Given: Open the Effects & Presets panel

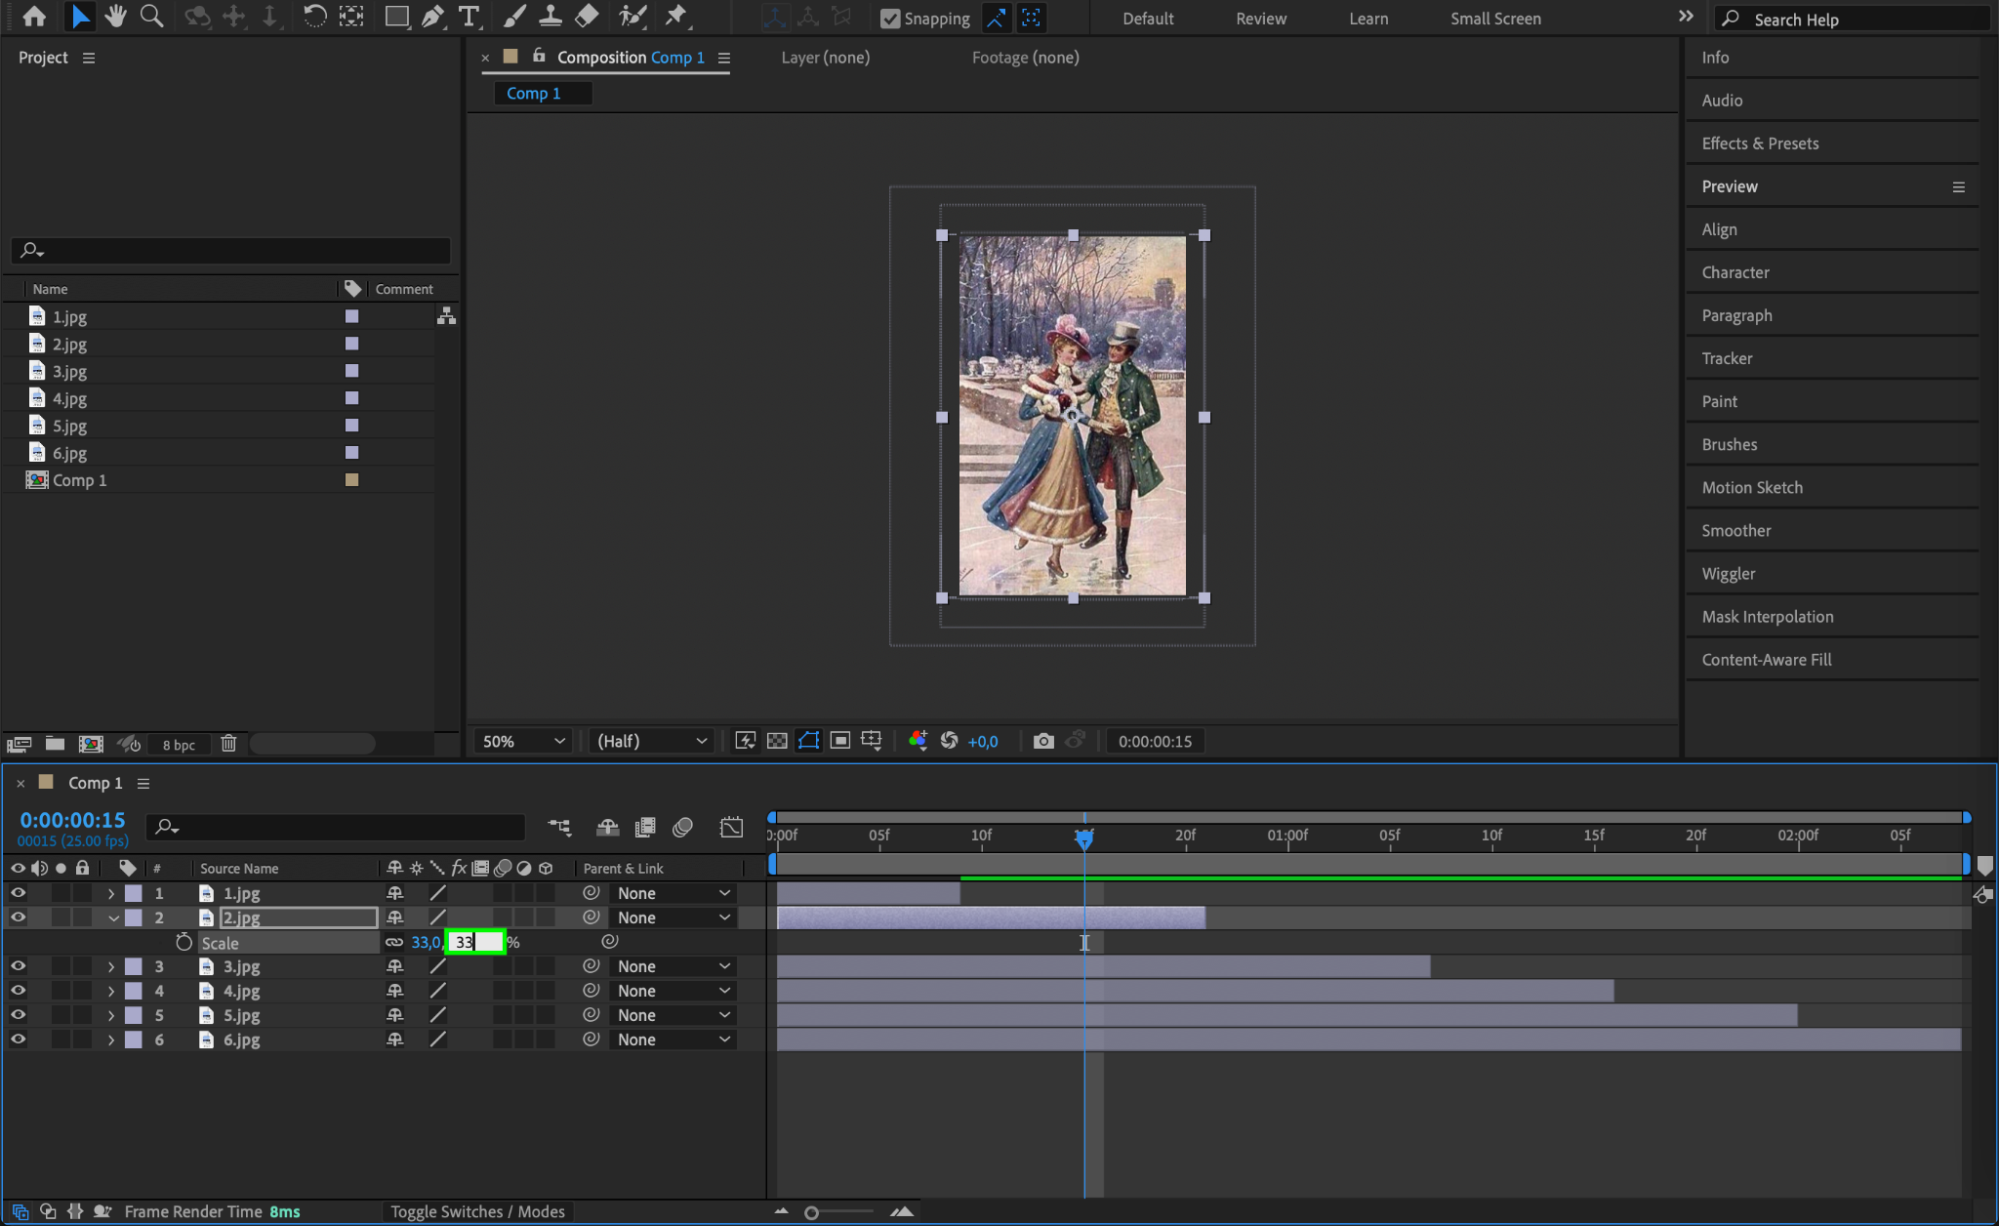Looking at the screenshot, I should tap(1759, 143).
